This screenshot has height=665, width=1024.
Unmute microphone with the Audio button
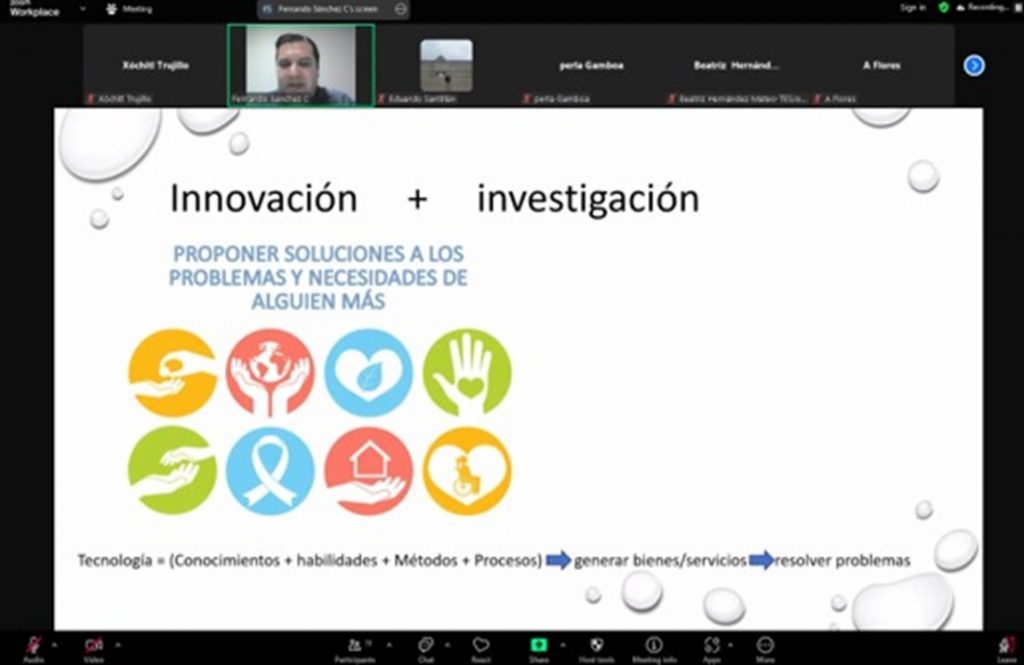pos(34,646)
